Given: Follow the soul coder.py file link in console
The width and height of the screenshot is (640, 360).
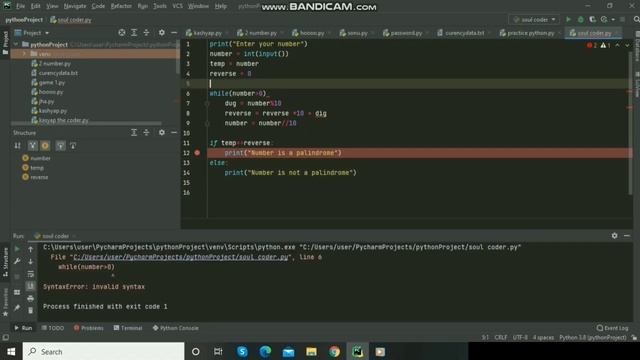Looking at the screenshot, I should [x=181, y=257].
